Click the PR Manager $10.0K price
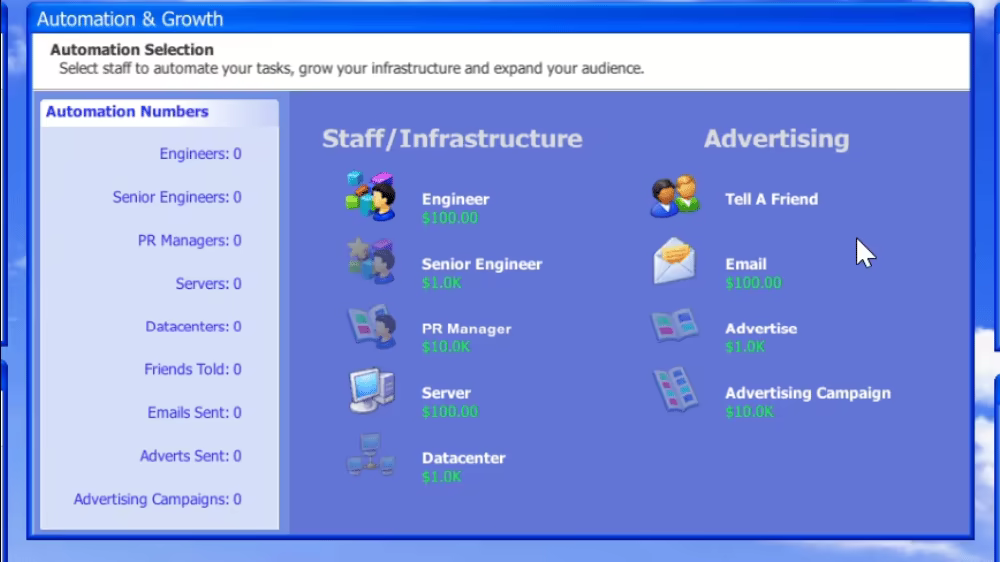Viewport: 1000px width, 562px height. (446, 346)
